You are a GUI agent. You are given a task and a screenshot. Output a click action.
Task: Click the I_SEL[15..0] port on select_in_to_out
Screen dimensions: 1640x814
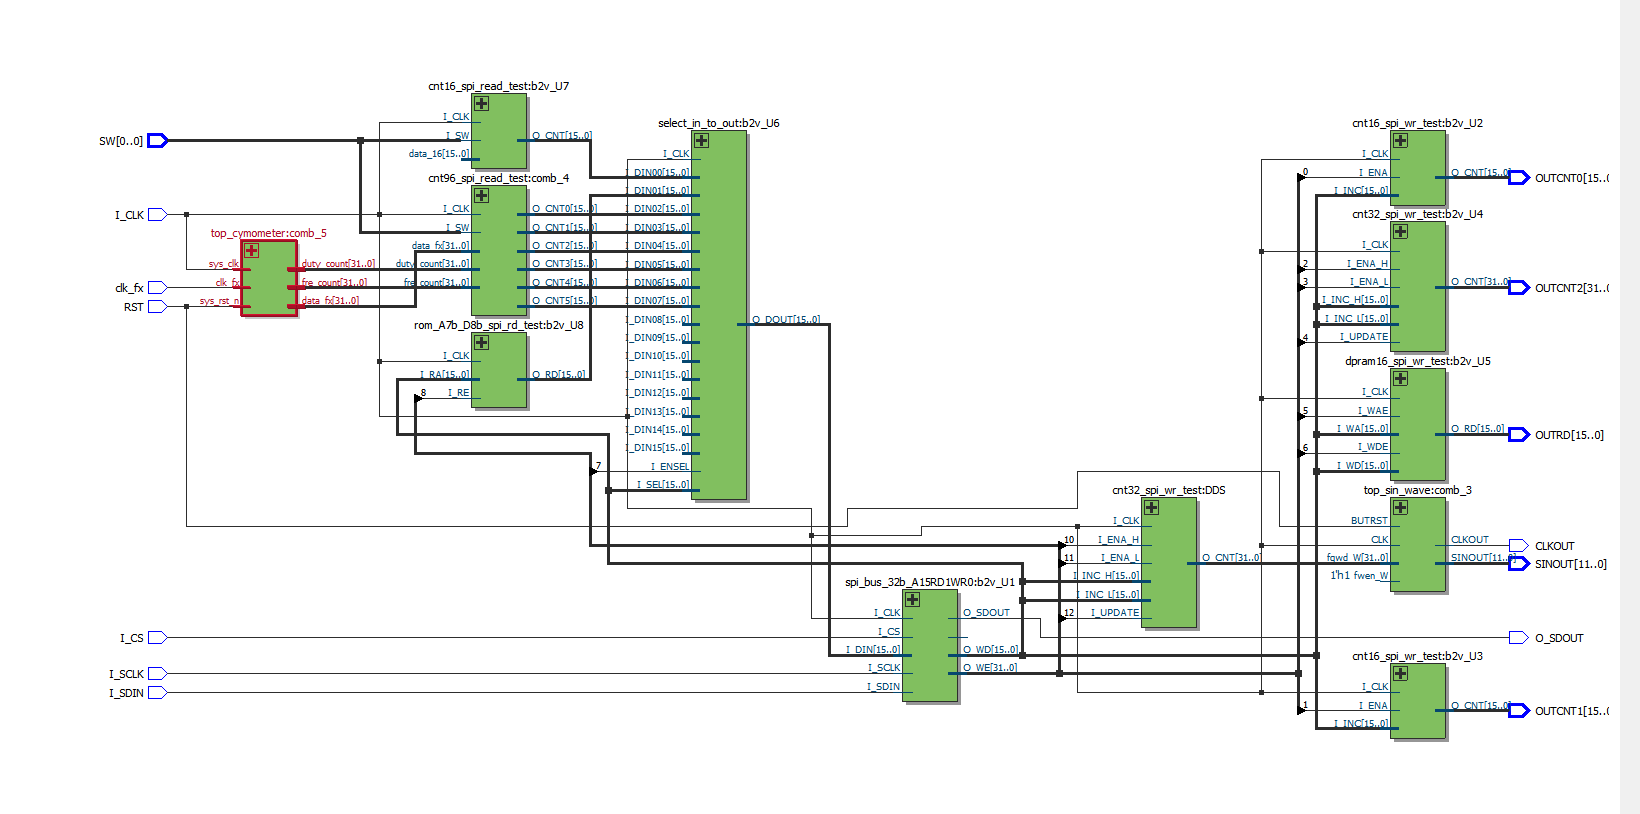click(663, 485)
